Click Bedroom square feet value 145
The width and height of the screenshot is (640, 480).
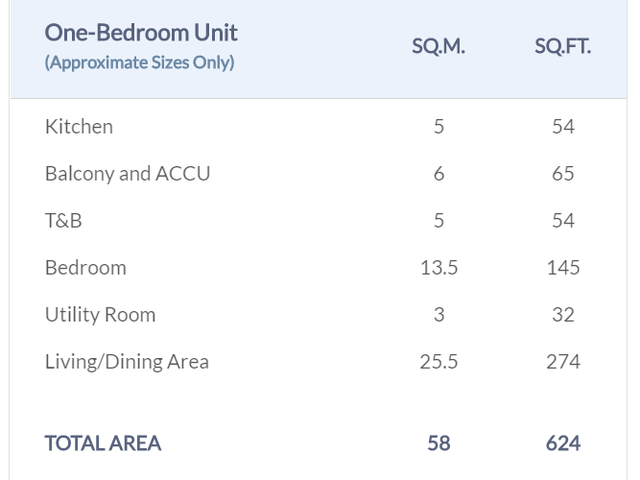click(x=563, y=268)
